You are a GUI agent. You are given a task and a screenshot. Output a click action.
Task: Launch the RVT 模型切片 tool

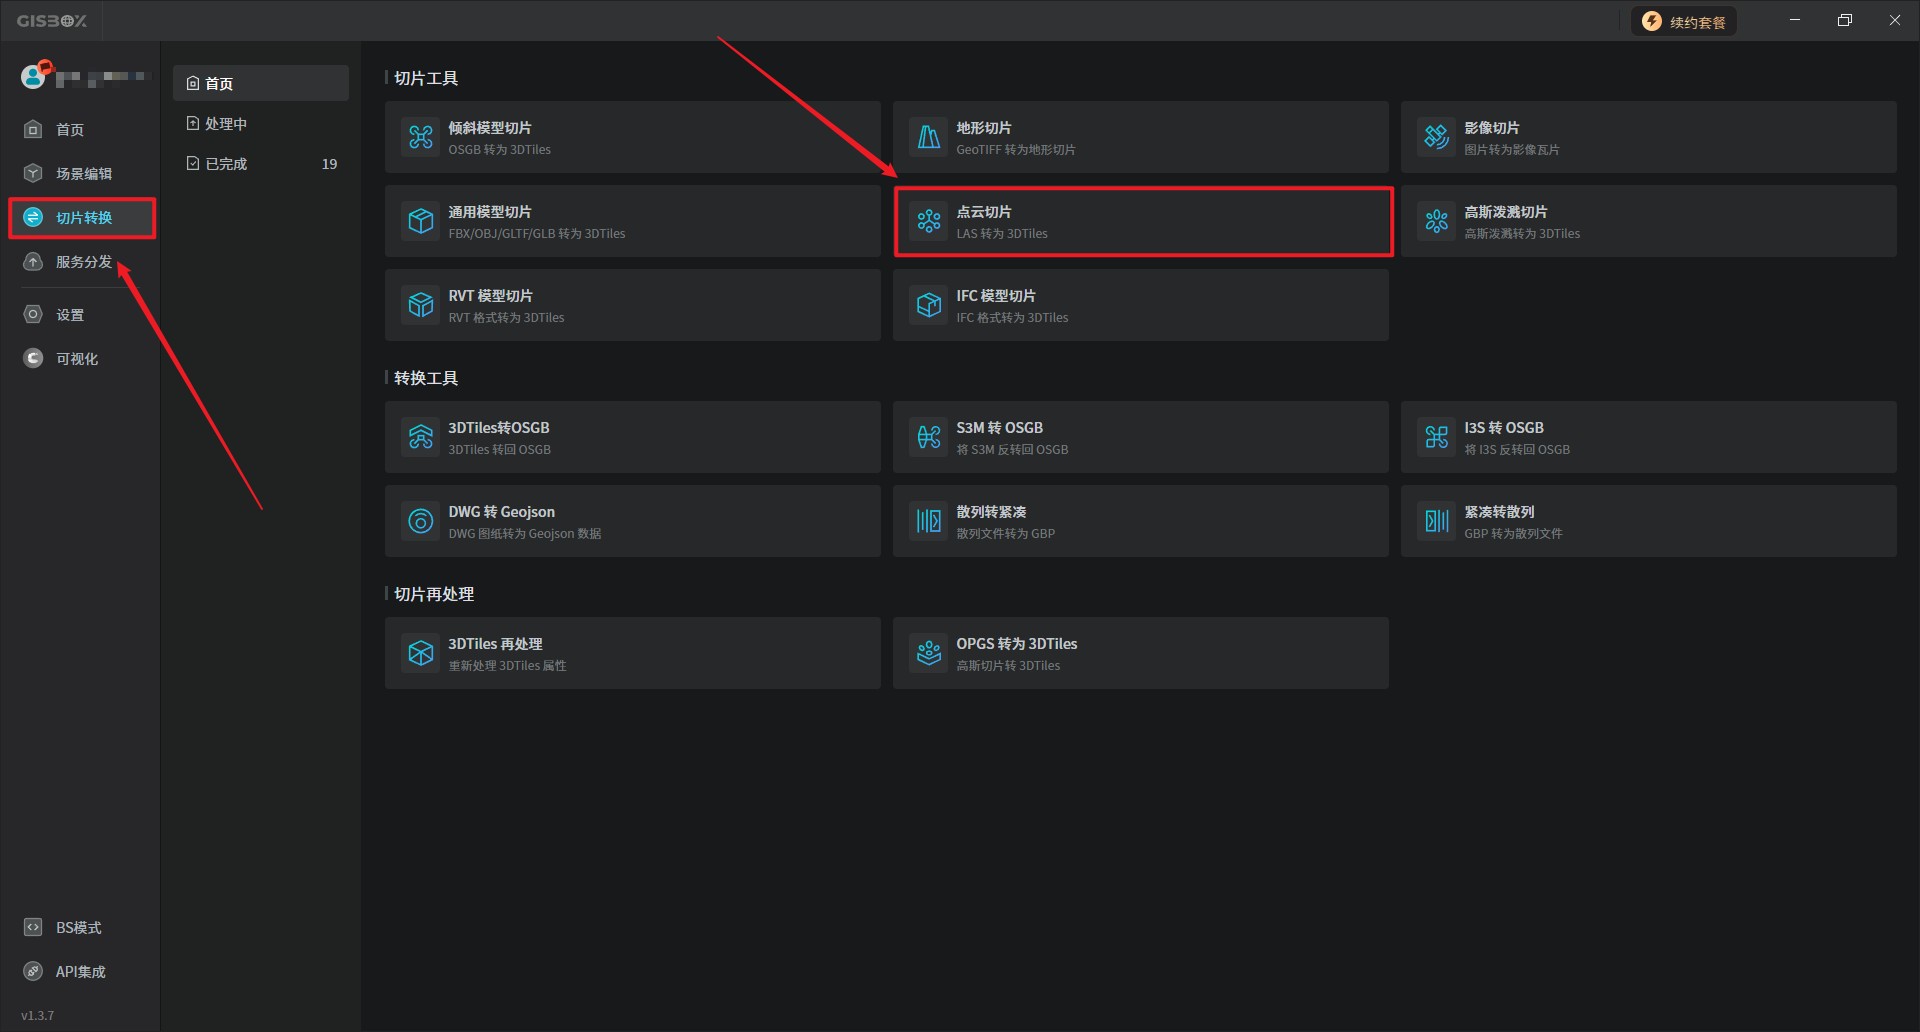(632, 305)
